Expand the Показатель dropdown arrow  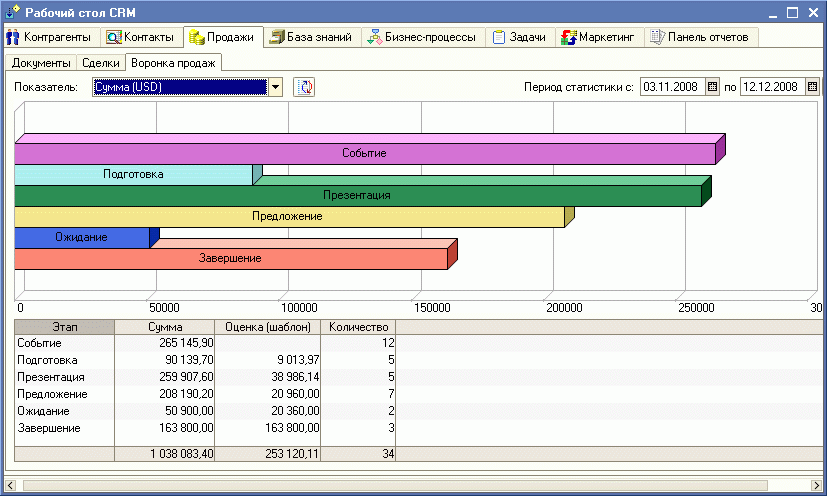click(x=276, y=87)
